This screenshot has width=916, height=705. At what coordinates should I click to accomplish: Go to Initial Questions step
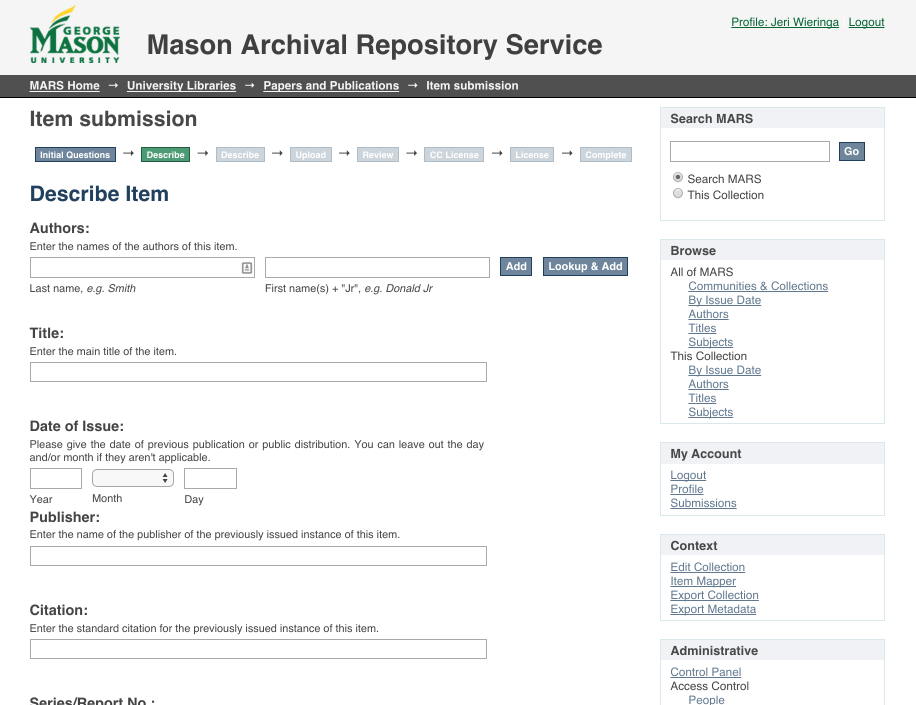point(75,155)
